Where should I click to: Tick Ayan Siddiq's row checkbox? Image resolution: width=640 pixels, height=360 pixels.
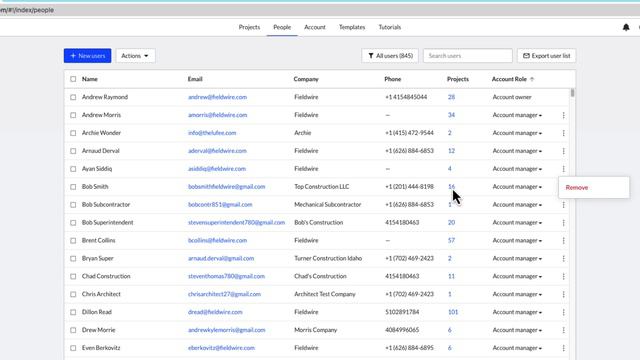[x=73, y=169]
